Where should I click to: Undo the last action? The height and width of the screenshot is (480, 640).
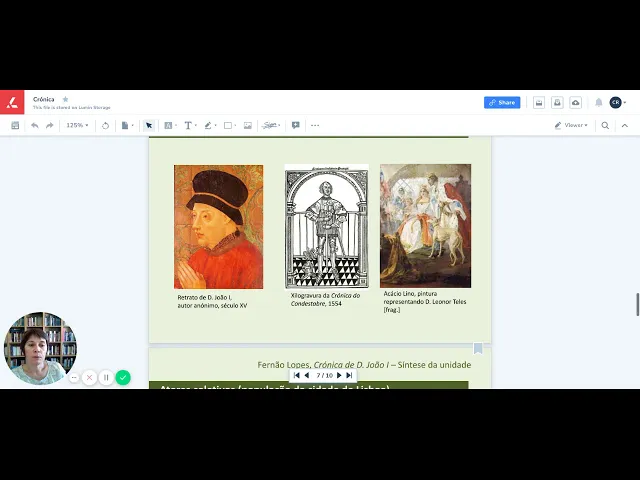(35, 125)
